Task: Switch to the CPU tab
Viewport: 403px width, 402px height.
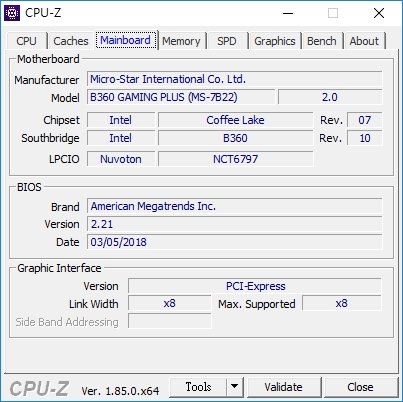Action: point(27,41)
